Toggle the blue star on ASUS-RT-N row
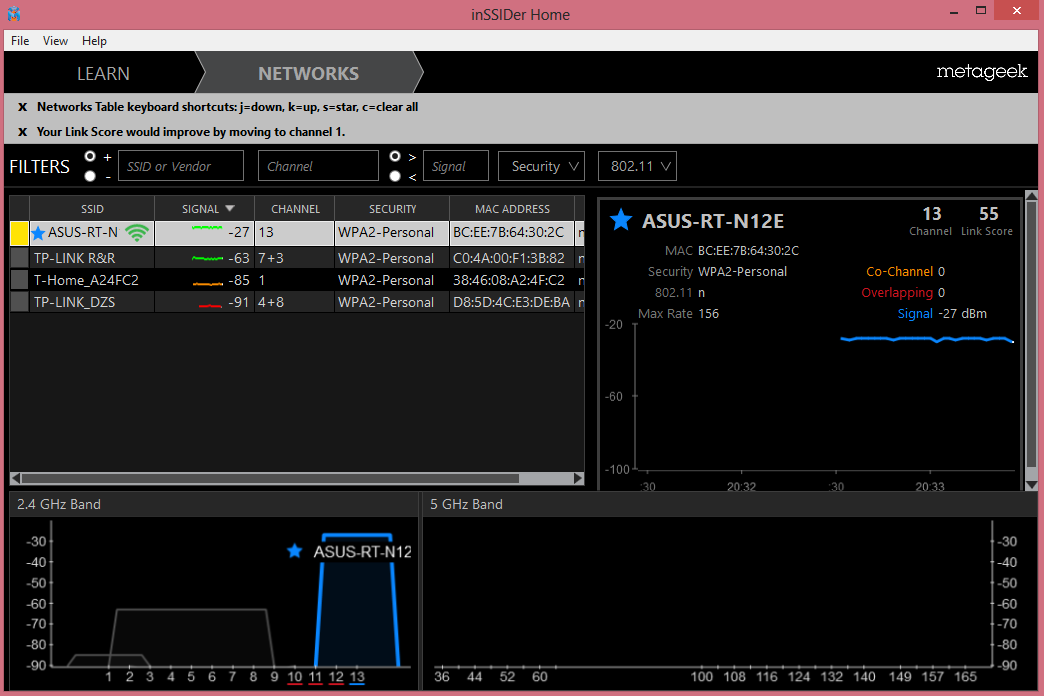Screen dimensions: 1044x696 click(38, 233)
